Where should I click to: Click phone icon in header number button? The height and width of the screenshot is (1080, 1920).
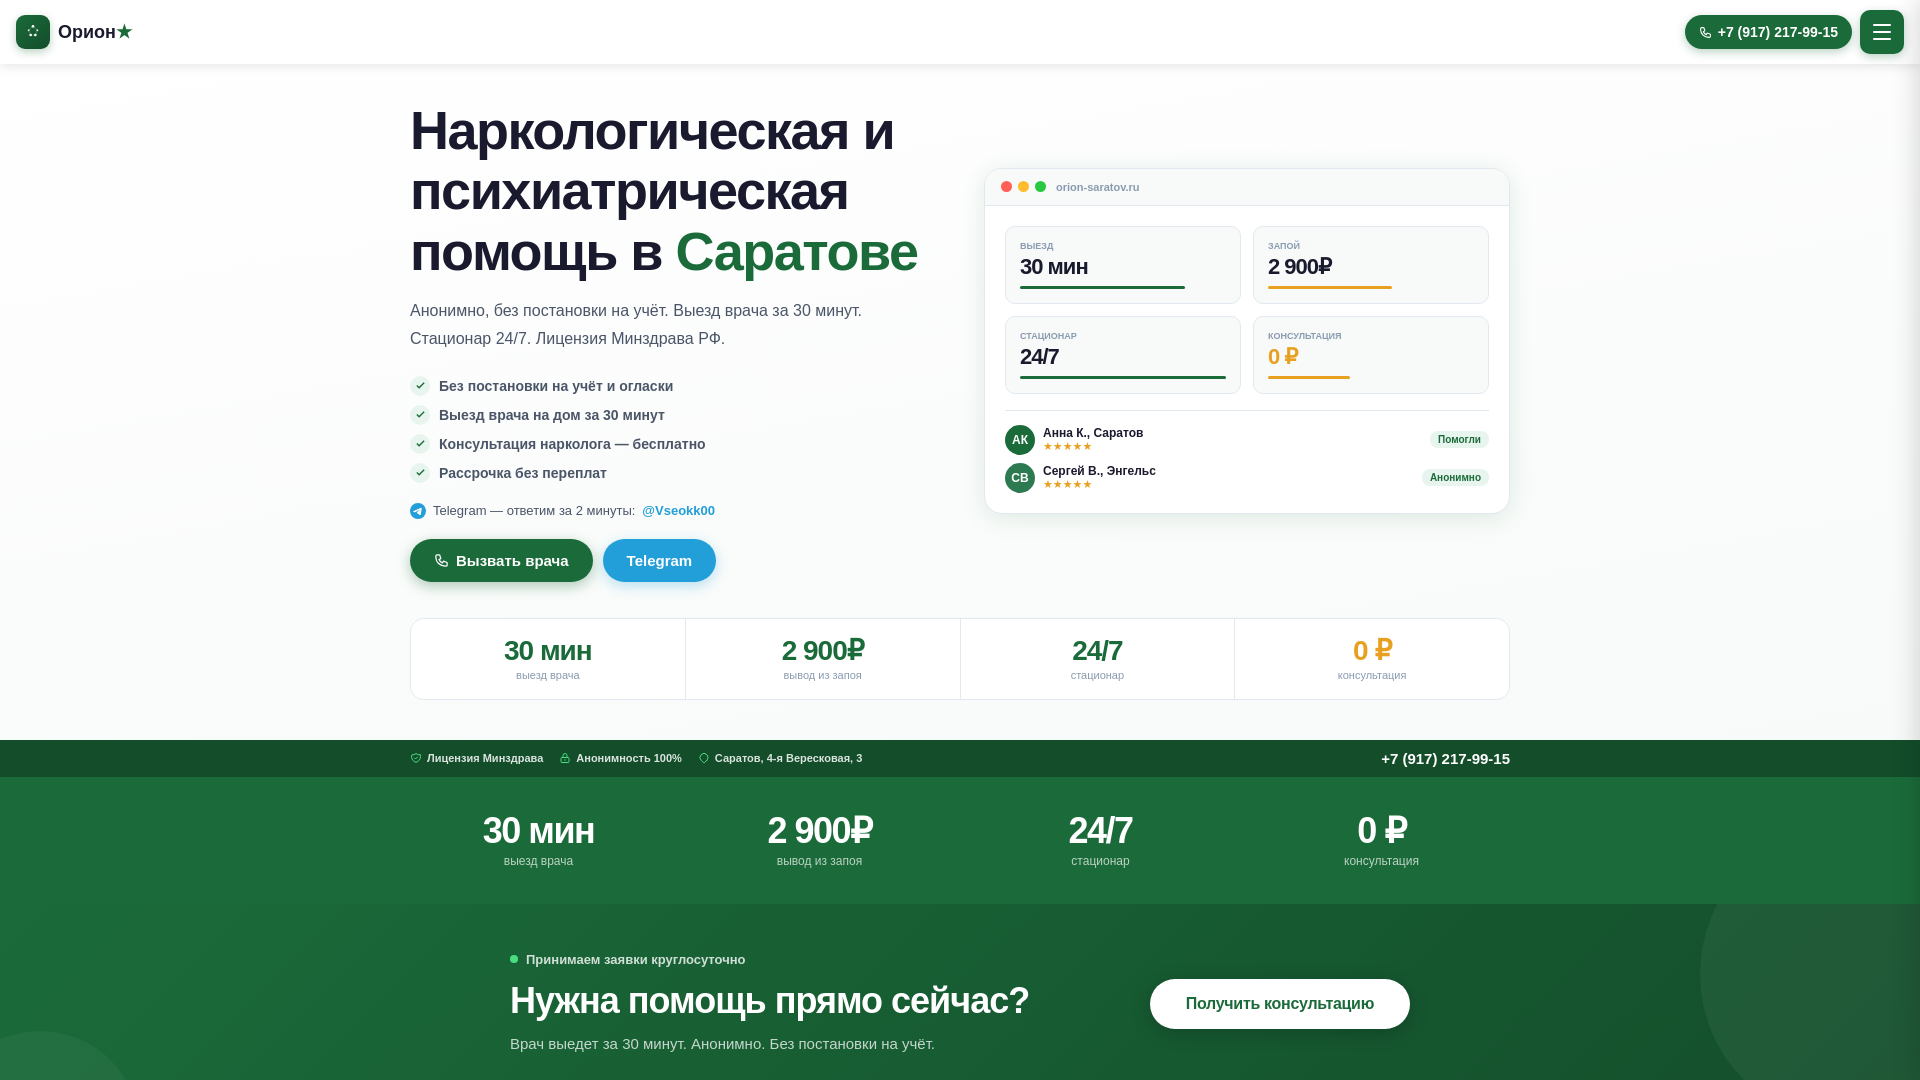click(1705, 33)
